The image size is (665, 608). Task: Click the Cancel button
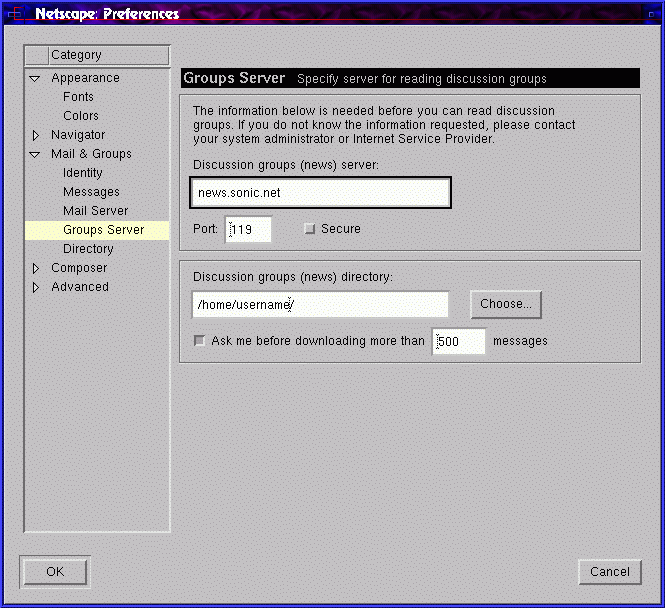[610, 572]
